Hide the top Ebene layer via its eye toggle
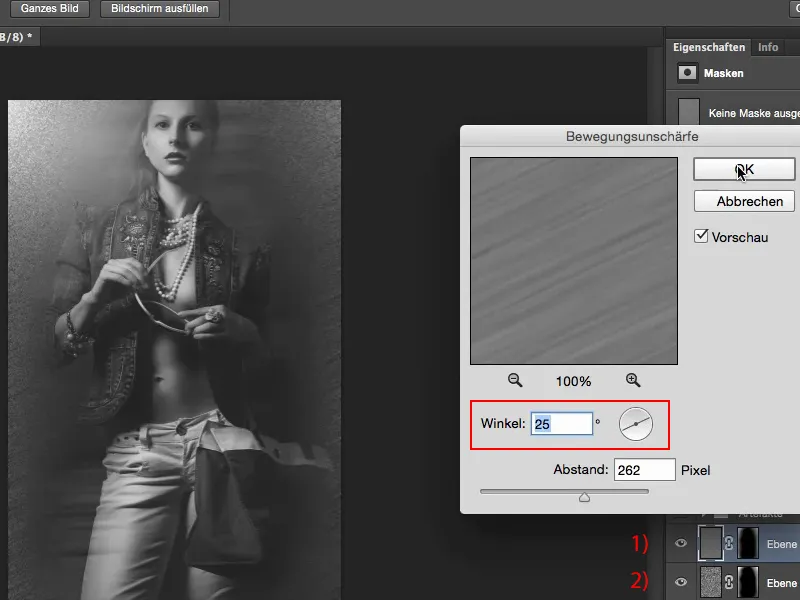The width and height of the screenshot is (800, 600). coord(681,542)
